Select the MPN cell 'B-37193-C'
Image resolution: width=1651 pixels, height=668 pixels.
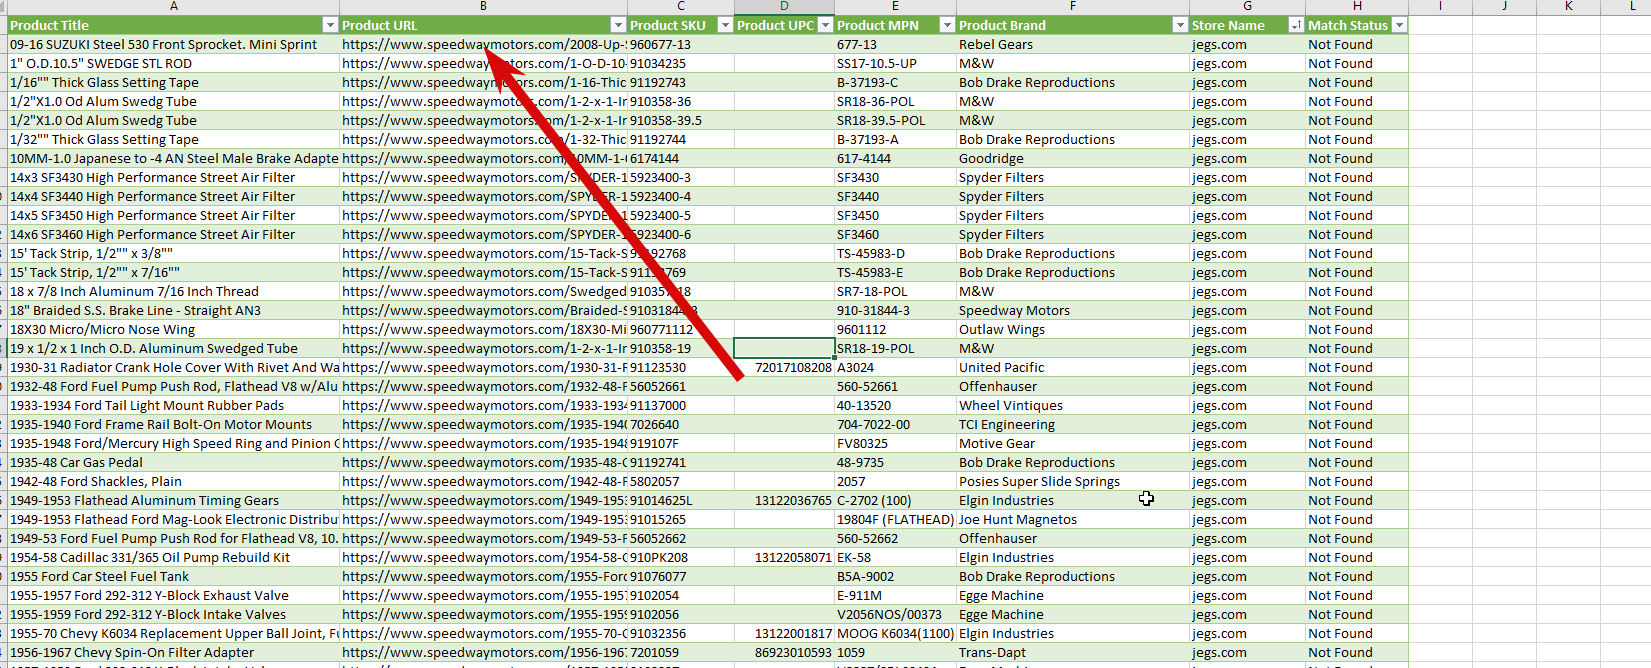coord(895,82)
